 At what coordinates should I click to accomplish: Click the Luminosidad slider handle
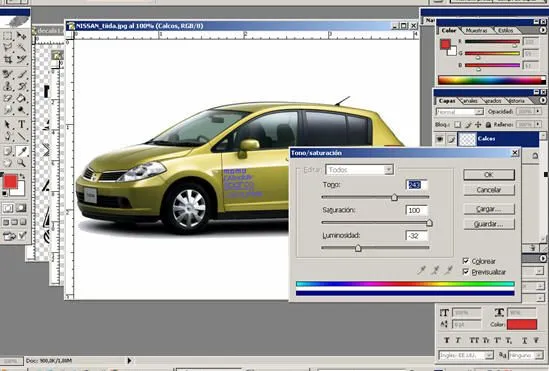(358, 248)
